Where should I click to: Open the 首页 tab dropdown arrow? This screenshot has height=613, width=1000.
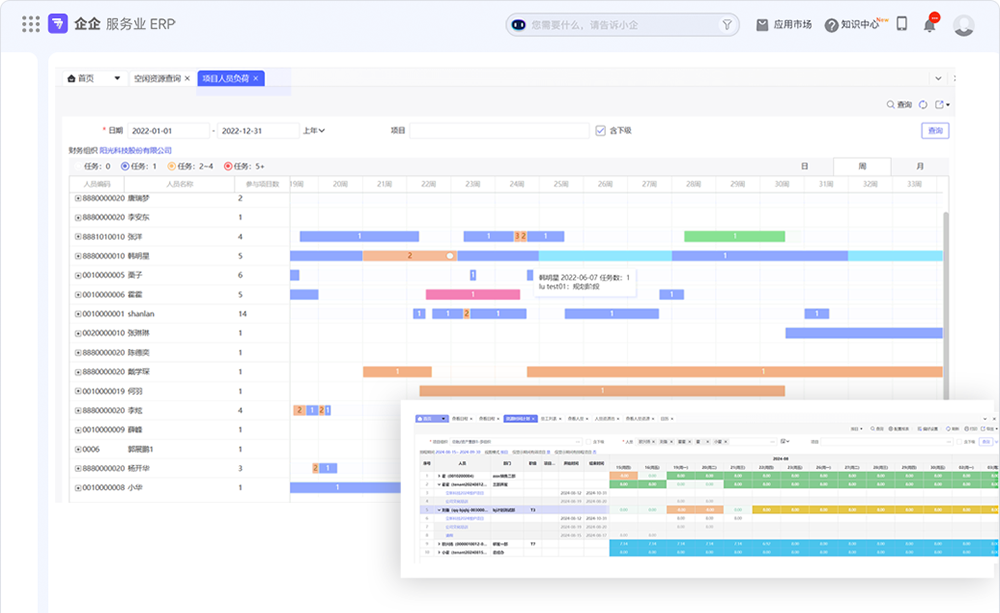point(117,78)
